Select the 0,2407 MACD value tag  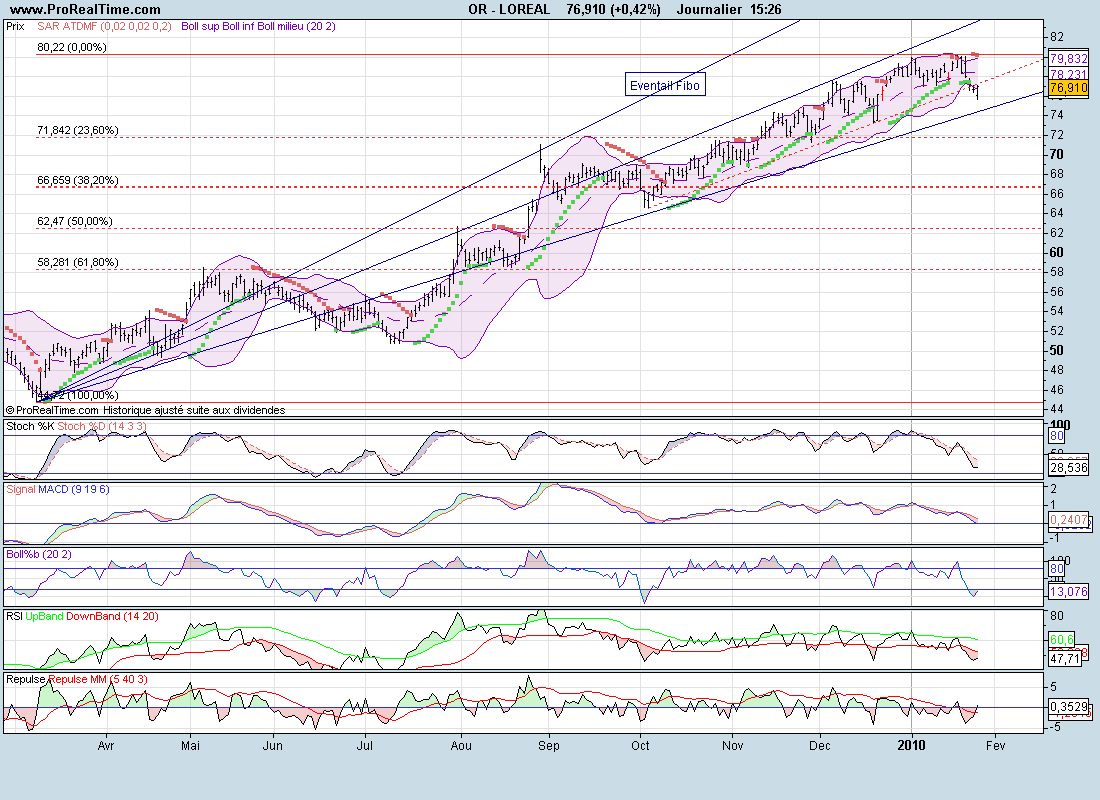click(1068, 520)
